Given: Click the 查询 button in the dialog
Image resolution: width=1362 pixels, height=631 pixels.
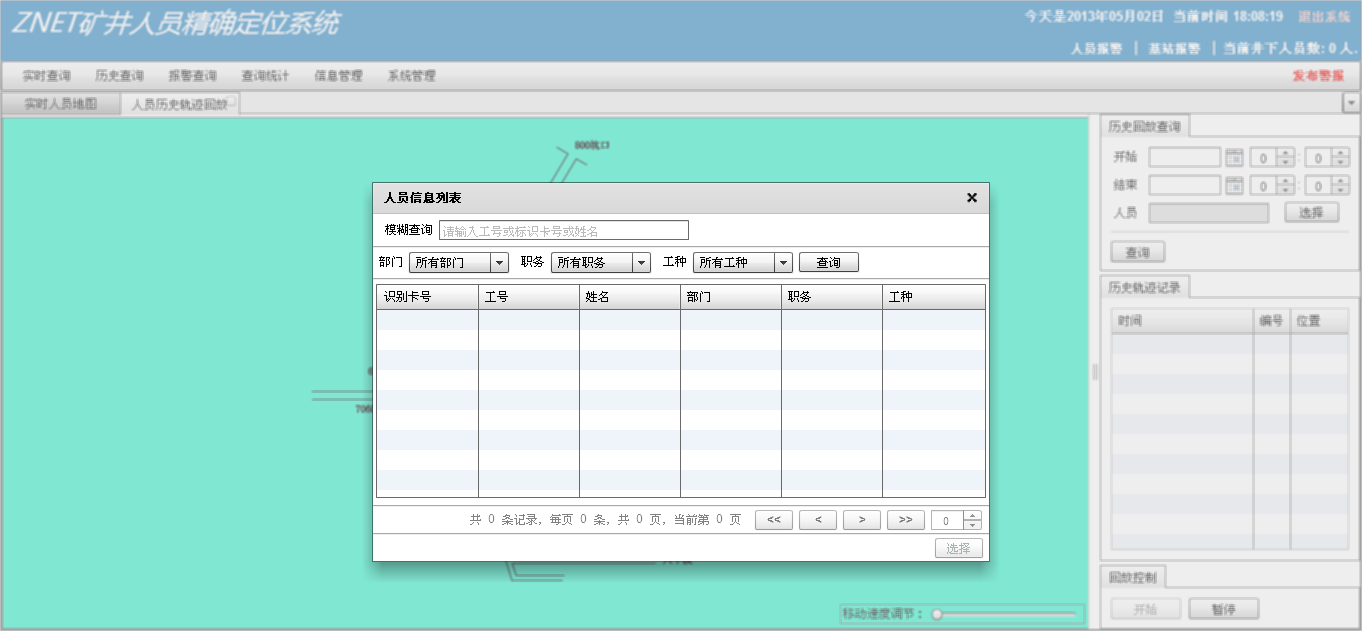Looking at the screenshot, I should pos(828,263).
